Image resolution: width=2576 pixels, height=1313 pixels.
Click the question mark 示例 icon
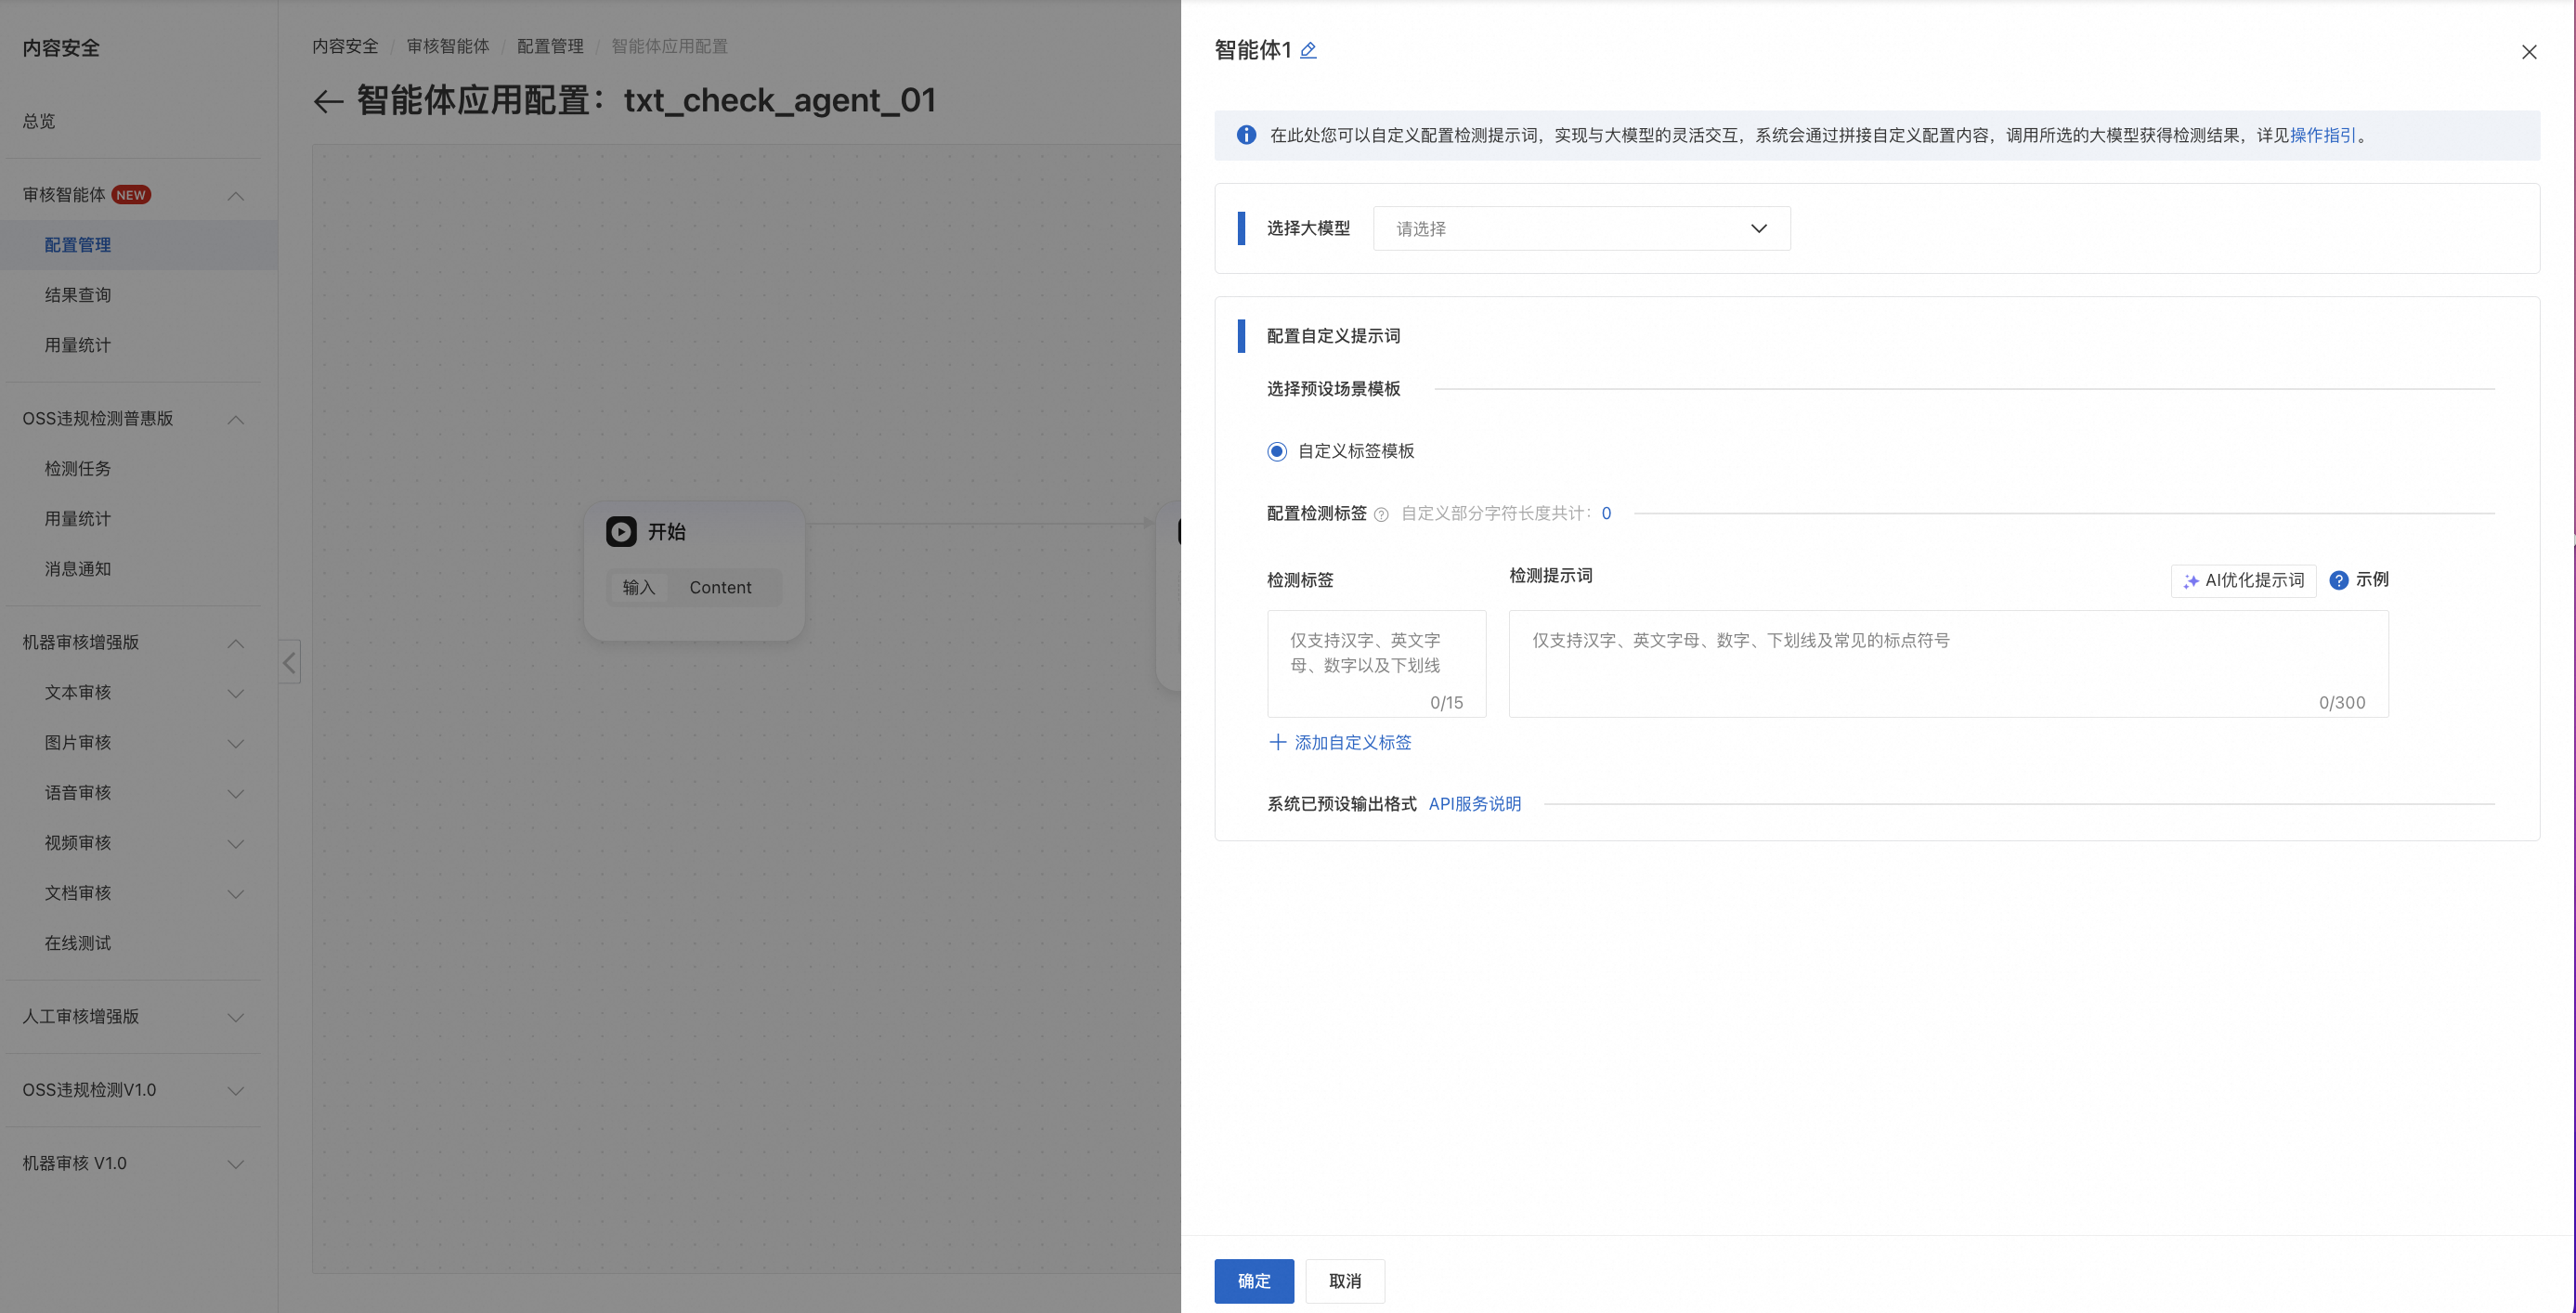(x=2338, y=580)
